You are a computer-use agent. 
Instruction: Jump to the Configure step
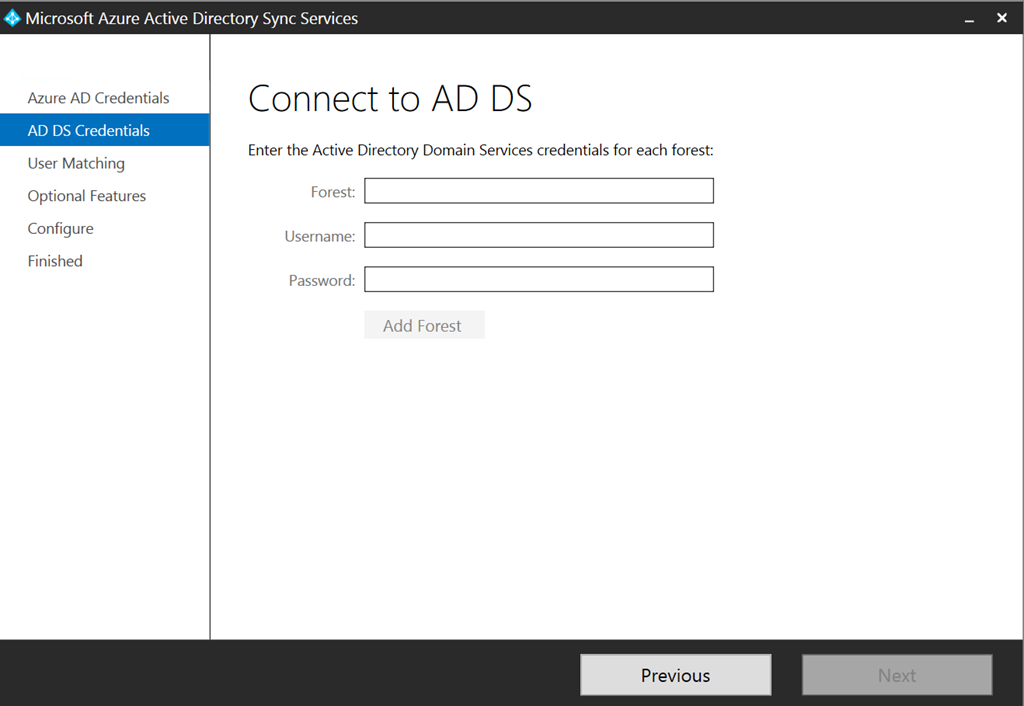point(60,228)
